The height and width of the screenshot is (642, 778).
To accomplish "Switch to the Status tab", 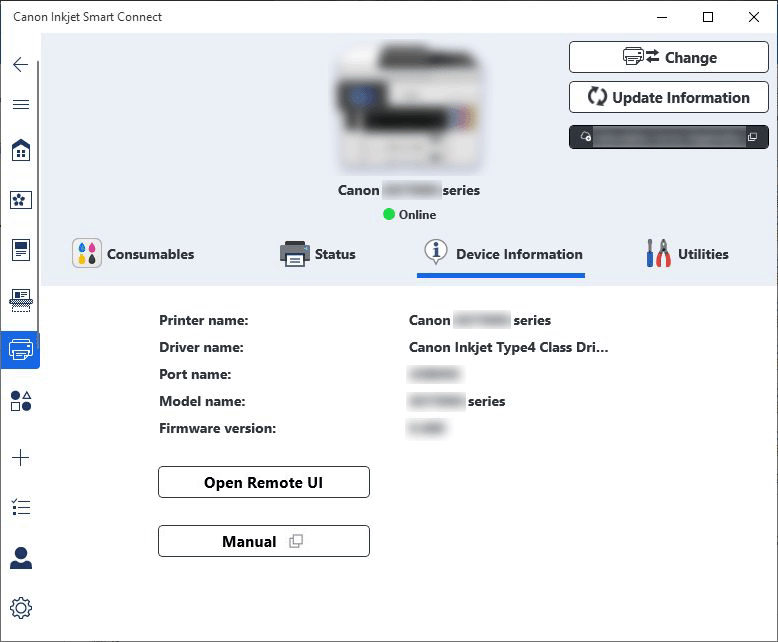I will point(318,254).
